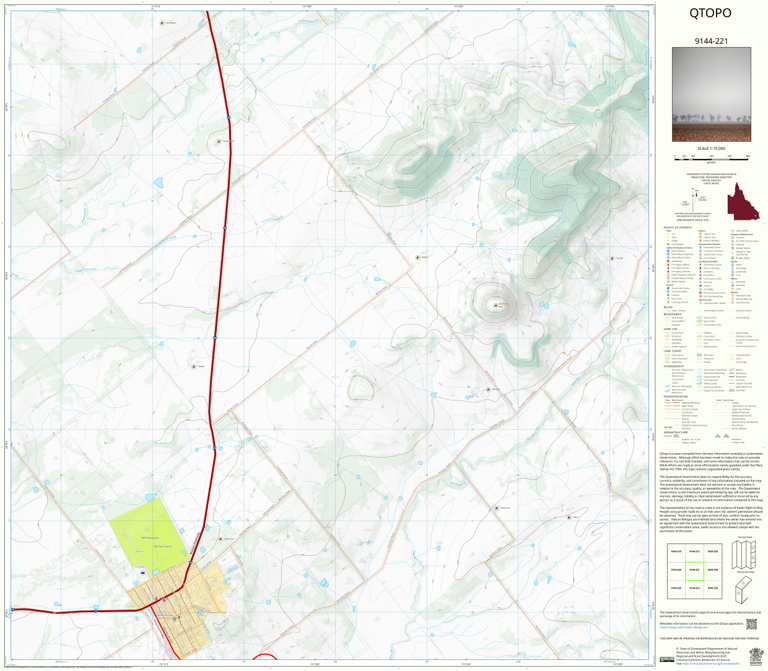The height and width of the screenshot is (671, 768).
Task: Select the sheet number 9144-221
Action: point(711,41)
